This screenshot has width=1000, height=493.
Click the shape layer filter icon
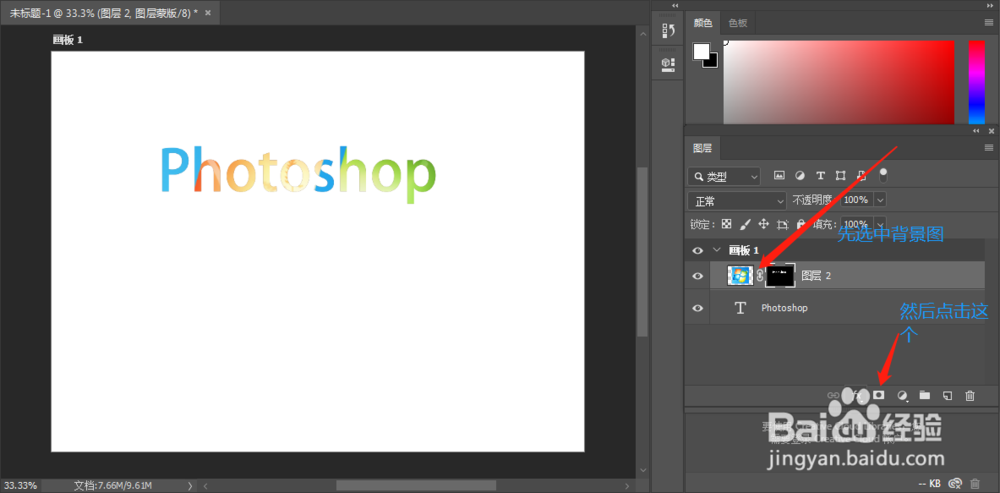841,175
